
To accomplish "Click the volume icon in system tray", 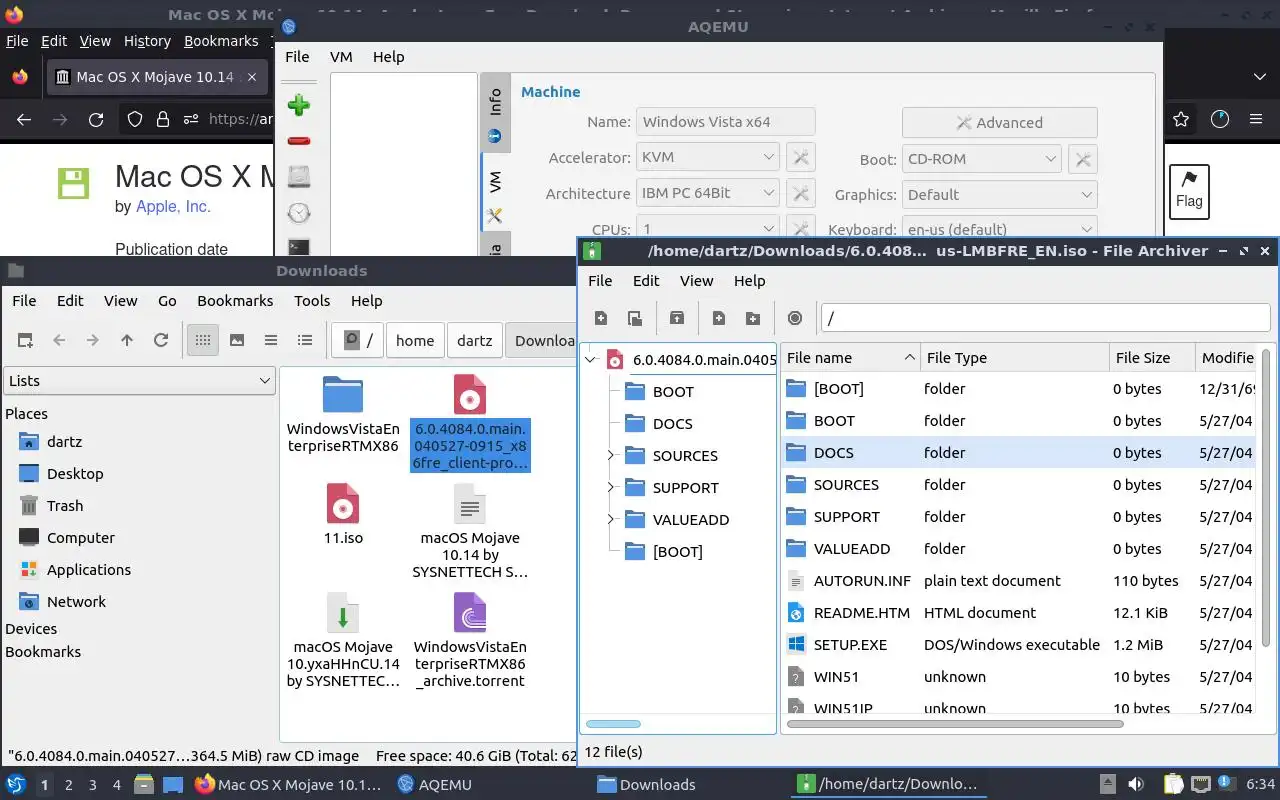I will [1137, 784].
